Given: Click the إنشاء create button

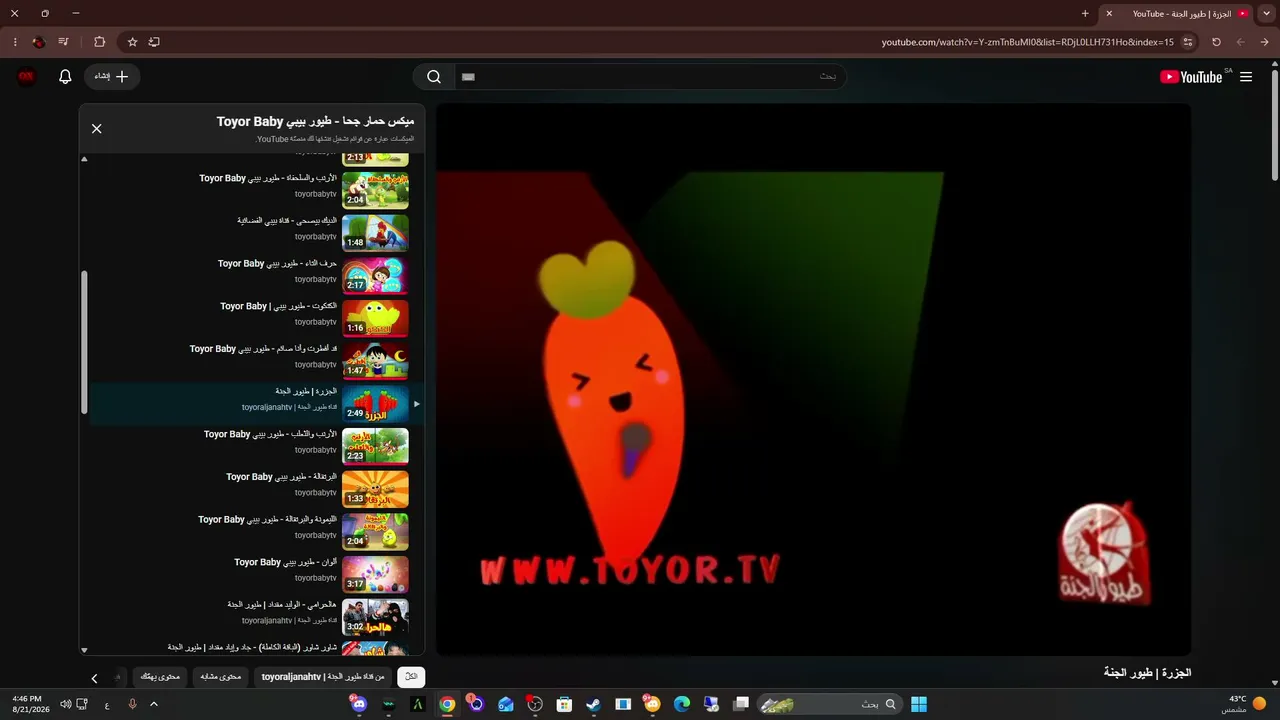Looking at the screenshot, I should pos(112,77).
